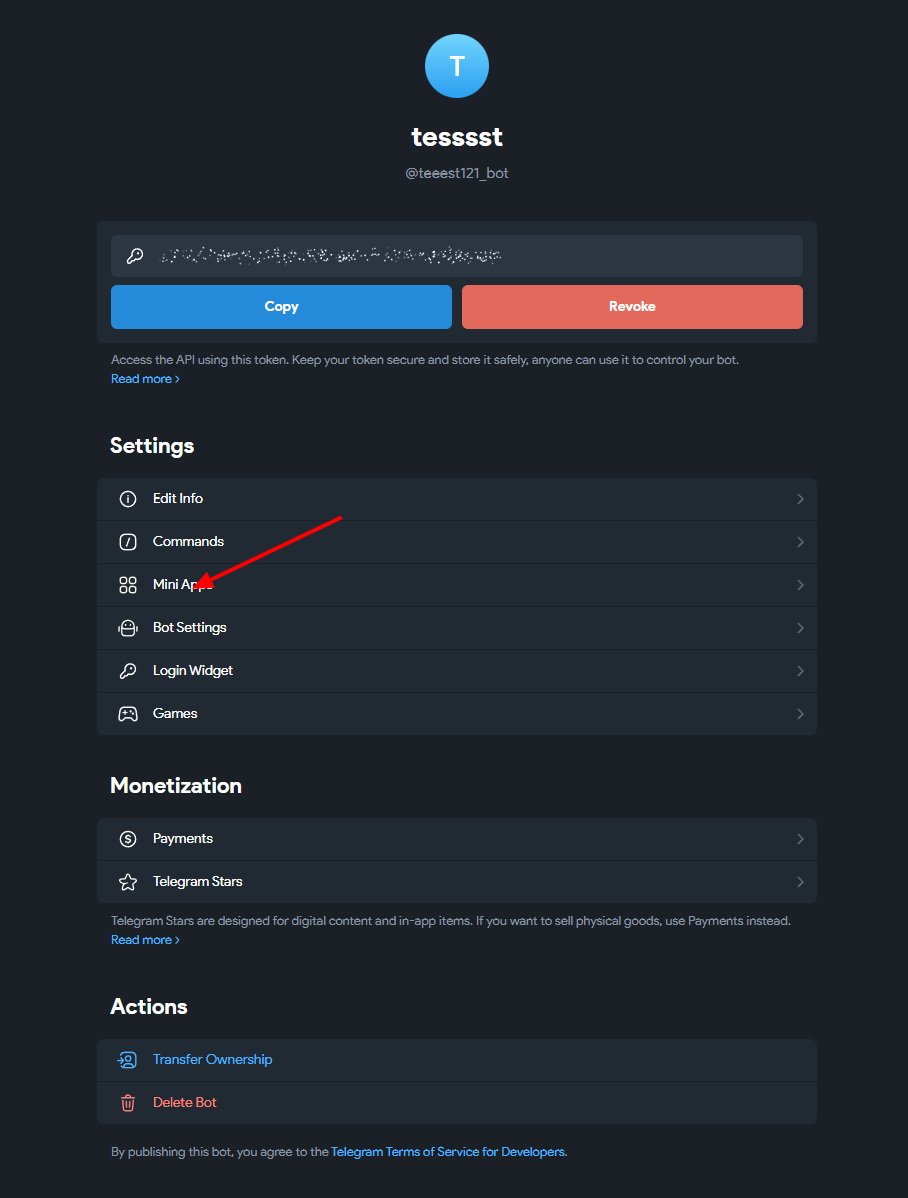This screenshot has width=908, height=1198.
Task: Click the Payments dollar icon
Action: [128, 839]
